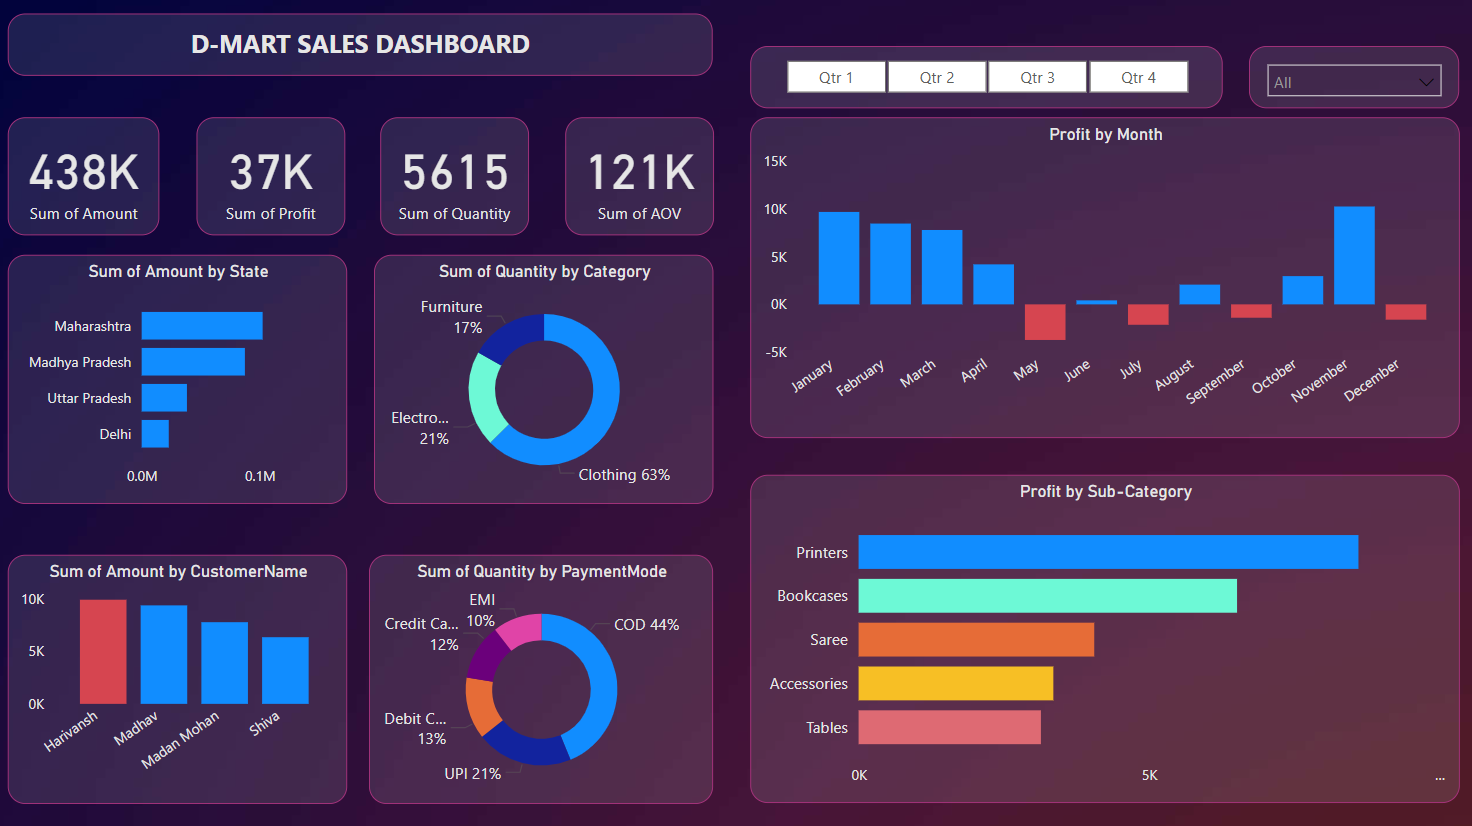Select the yellow Accessories bar
The width and height of the screenshot is (1472, 826).
point(956,683)
